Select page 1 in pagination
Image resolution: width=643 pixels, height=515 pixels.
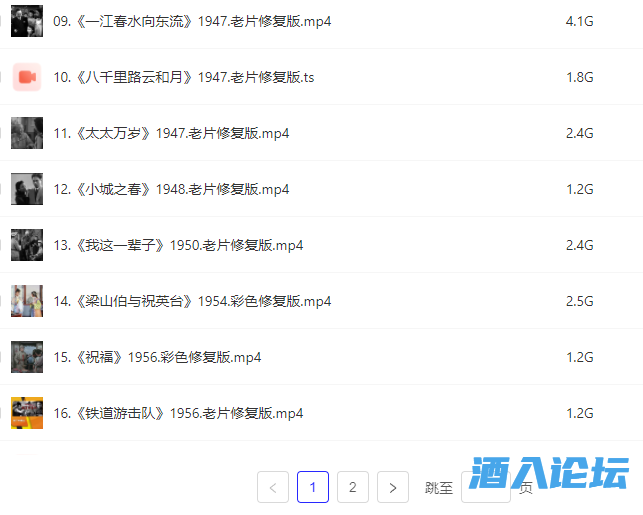[313, 487]
